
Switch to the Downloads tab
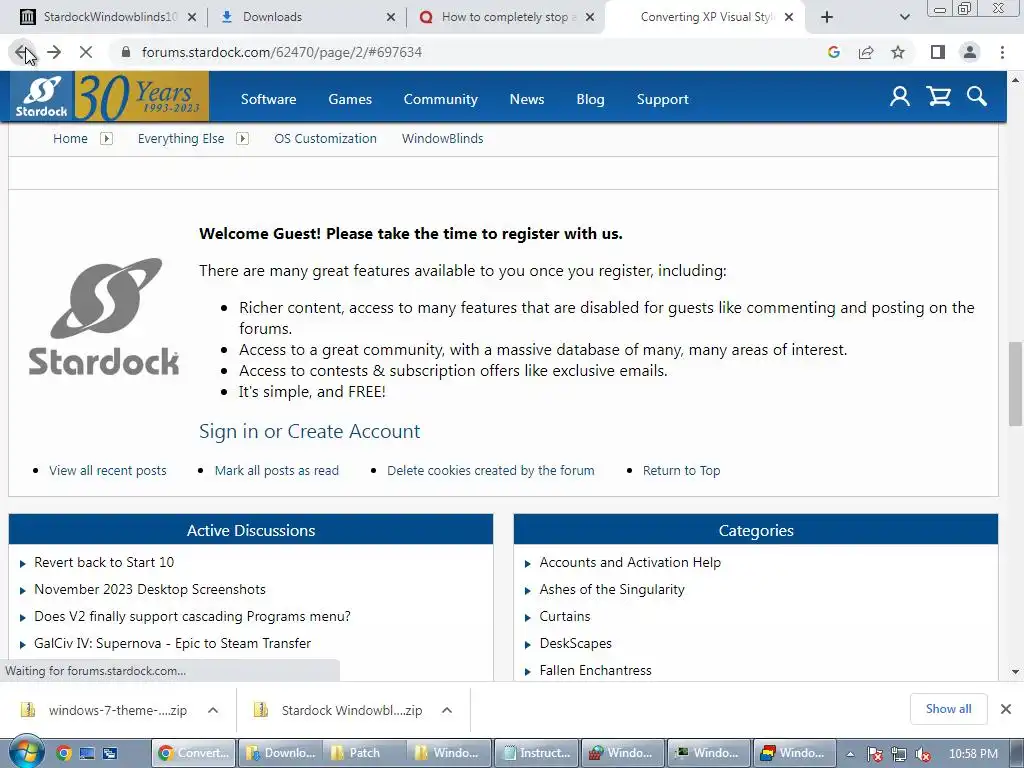click(306, 17)
